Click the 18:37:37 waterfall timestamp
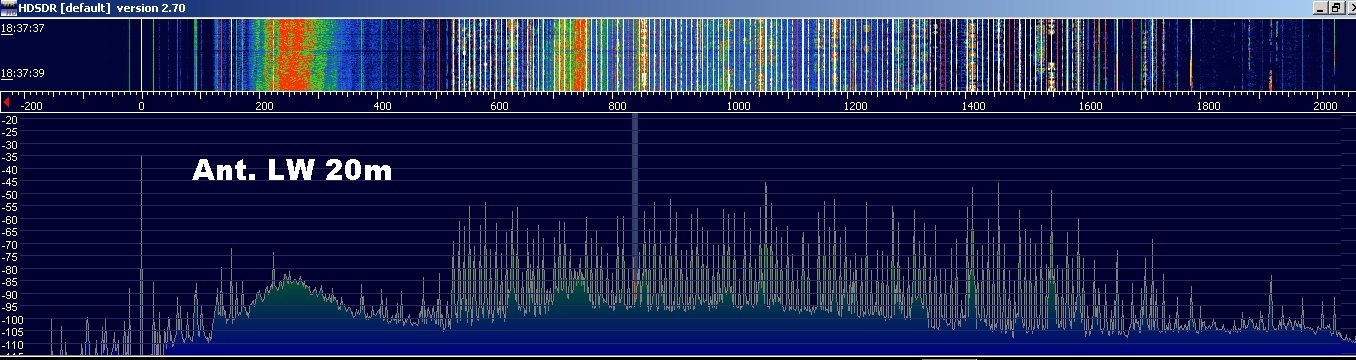Image resolution: width=1356 pixels, height=360 pixels. pyautogui.click(x=20, y=28)
